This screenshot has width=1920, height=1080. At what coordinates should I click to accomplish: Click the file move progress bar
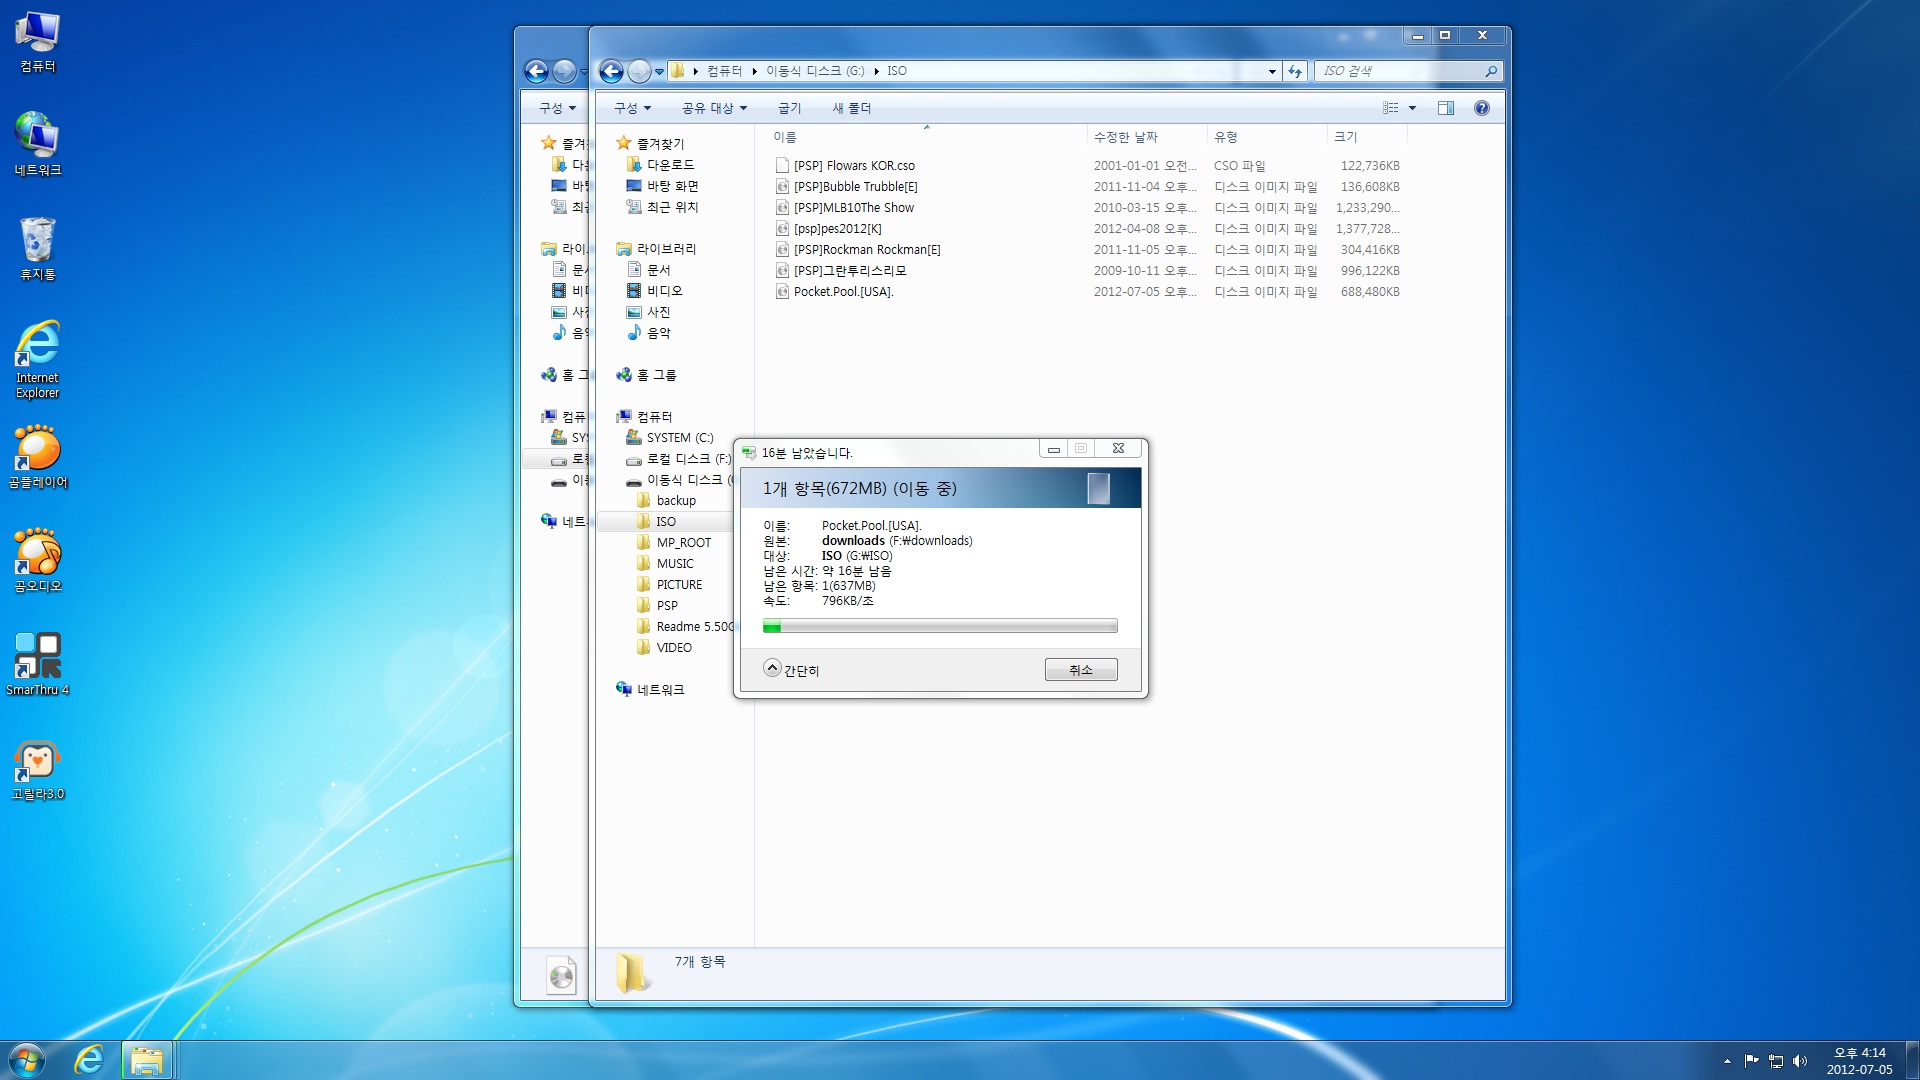940,626
